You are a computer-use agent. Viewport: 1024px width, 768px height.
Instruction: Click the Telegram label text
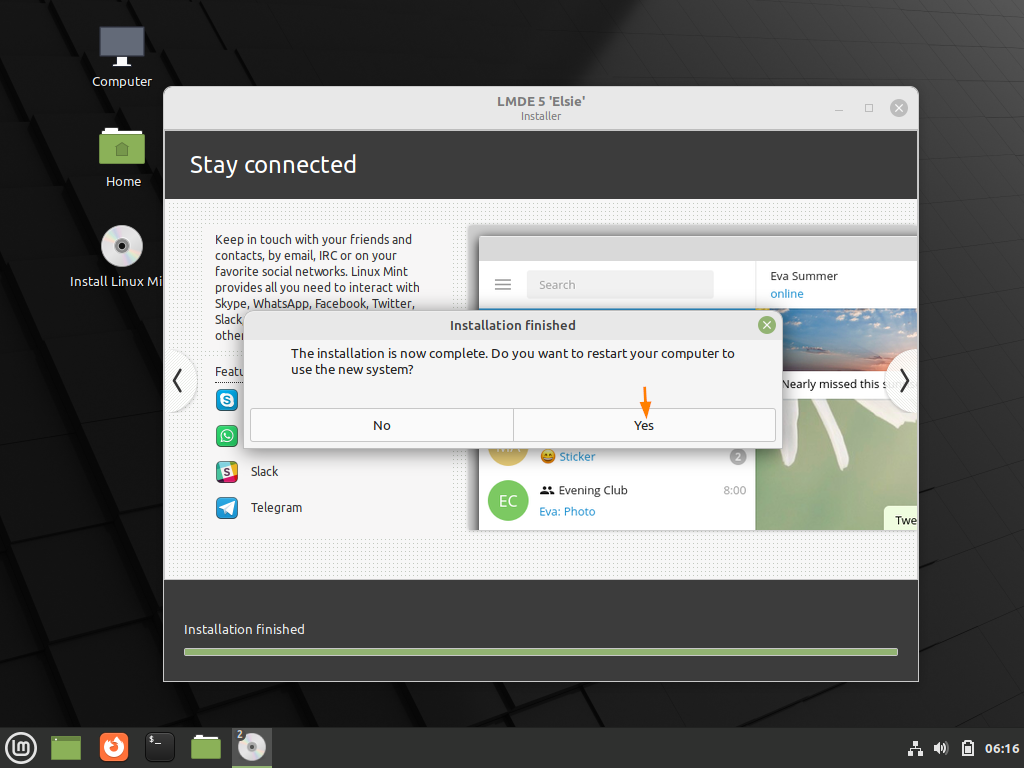[276, 507]
